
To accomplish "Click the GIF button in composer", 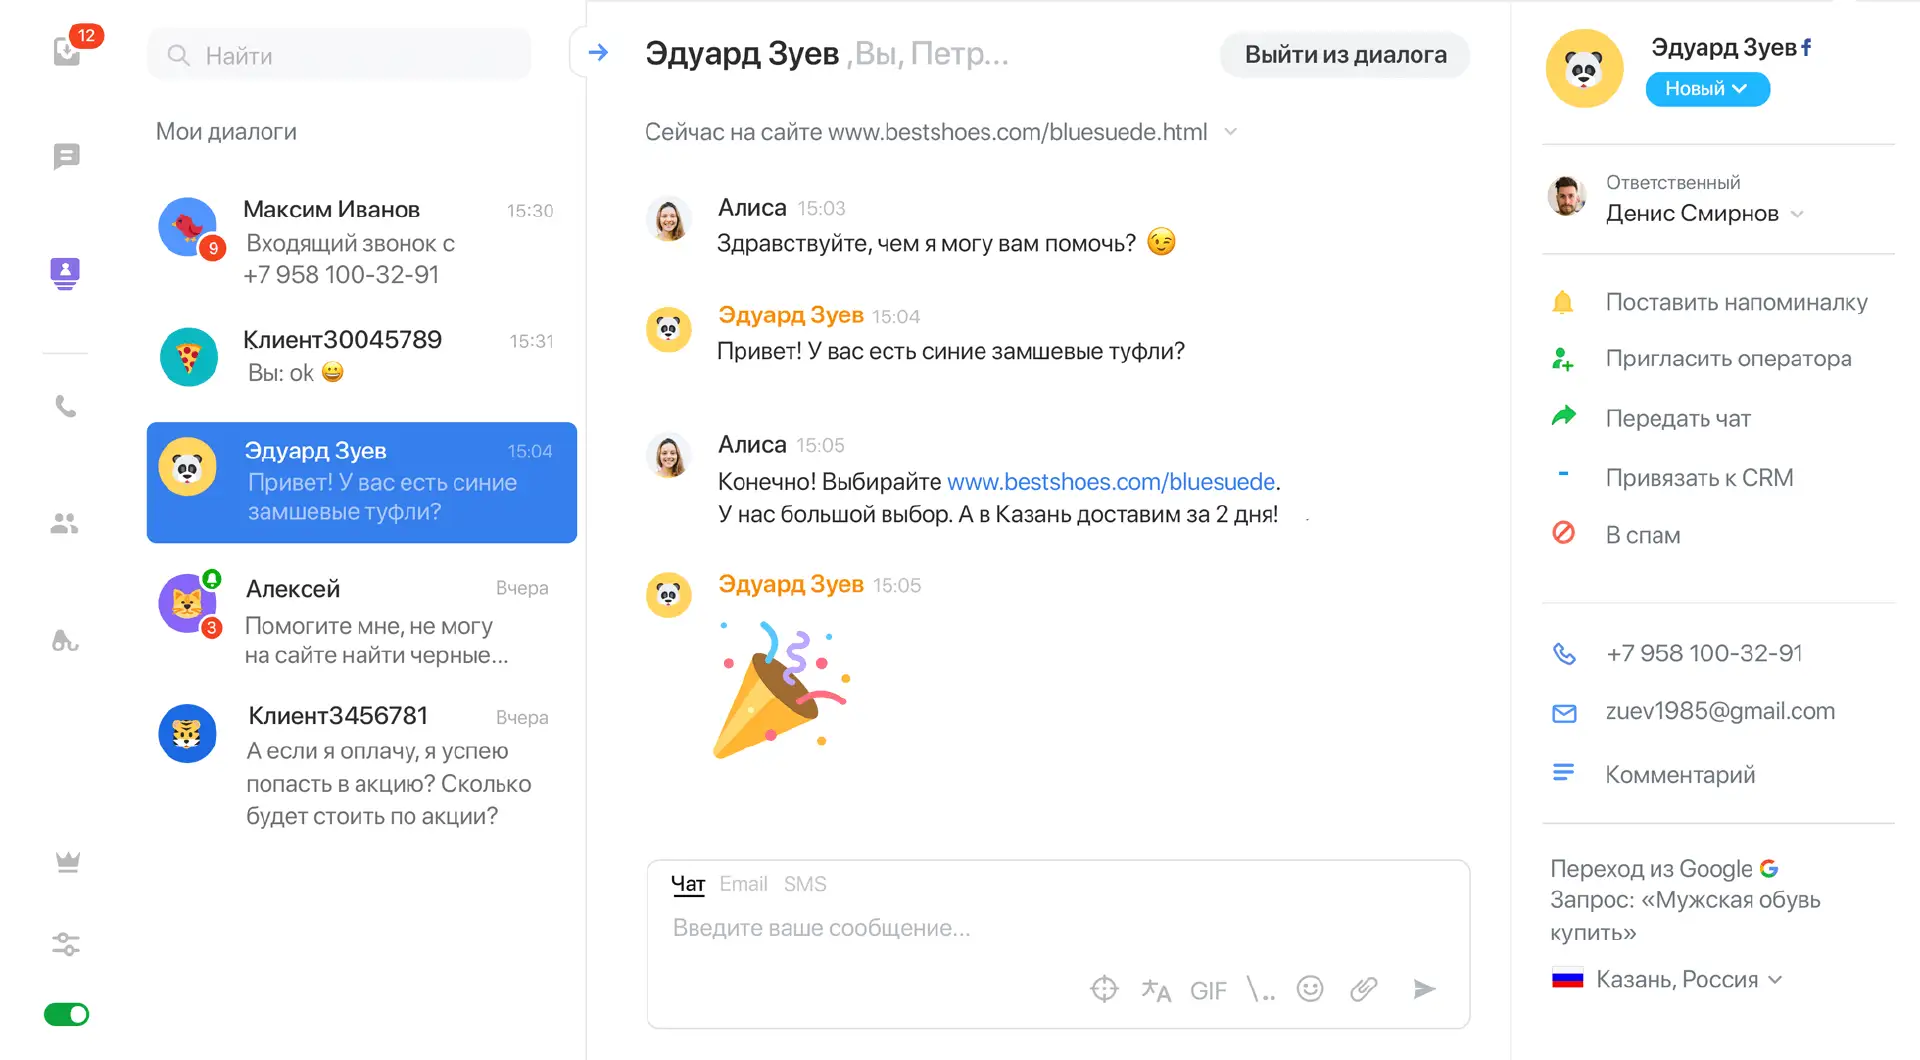I will 1208,990.
